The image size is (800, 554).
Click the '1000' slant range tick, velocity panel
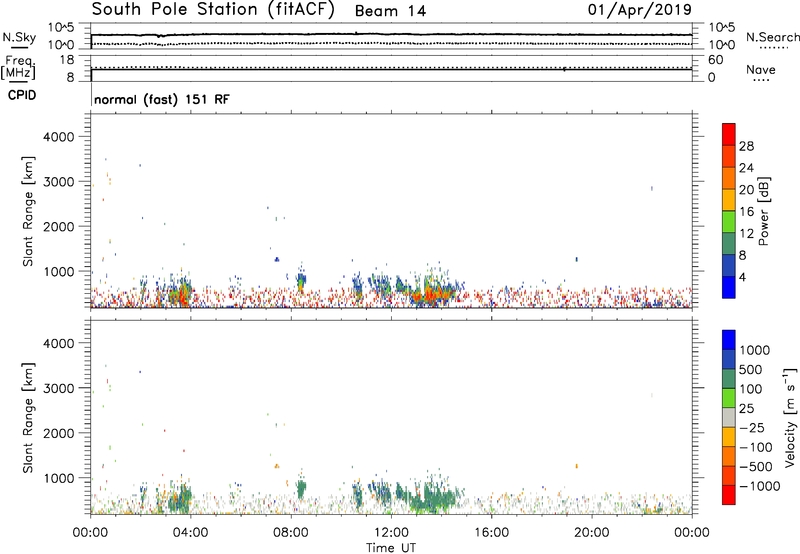point(58,479)
